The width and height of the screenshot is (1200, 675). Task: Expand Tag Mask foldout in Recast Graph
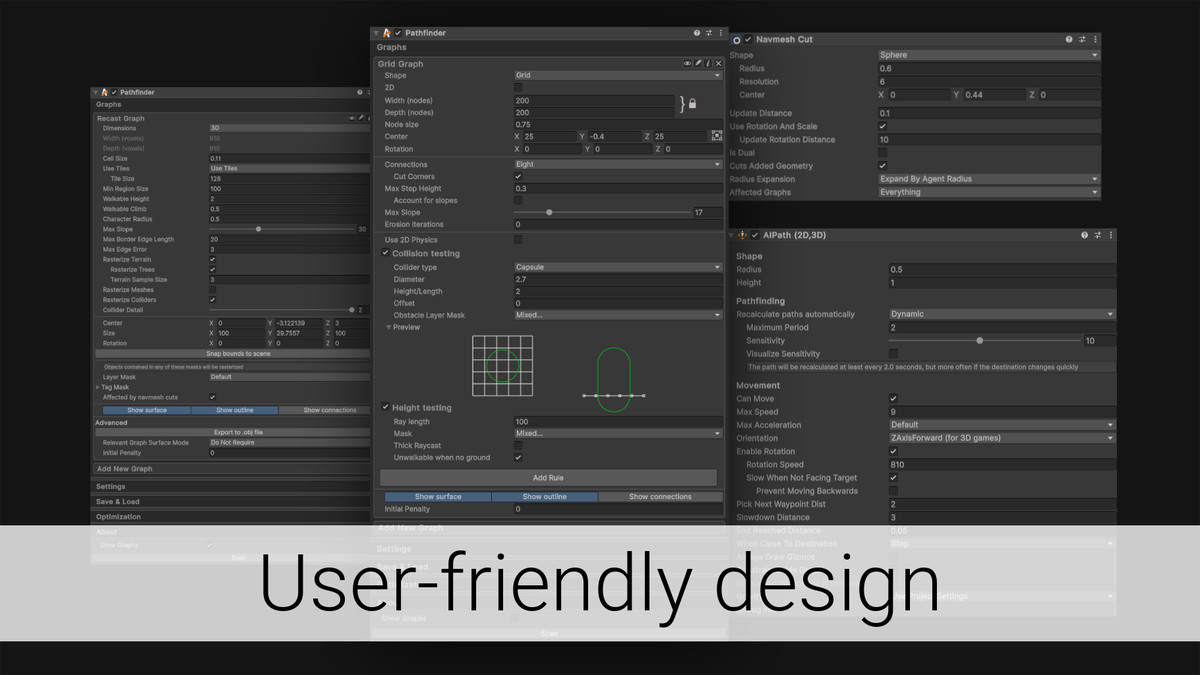pos(98,387)
